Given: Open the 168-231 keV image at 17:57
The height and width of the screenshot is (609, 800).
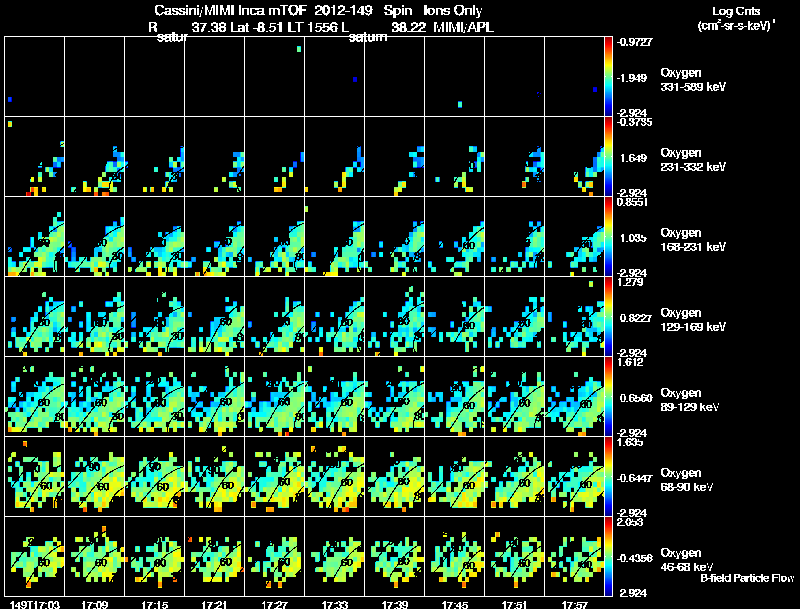Looking at the screenshot, I should [x=574, y=237].
